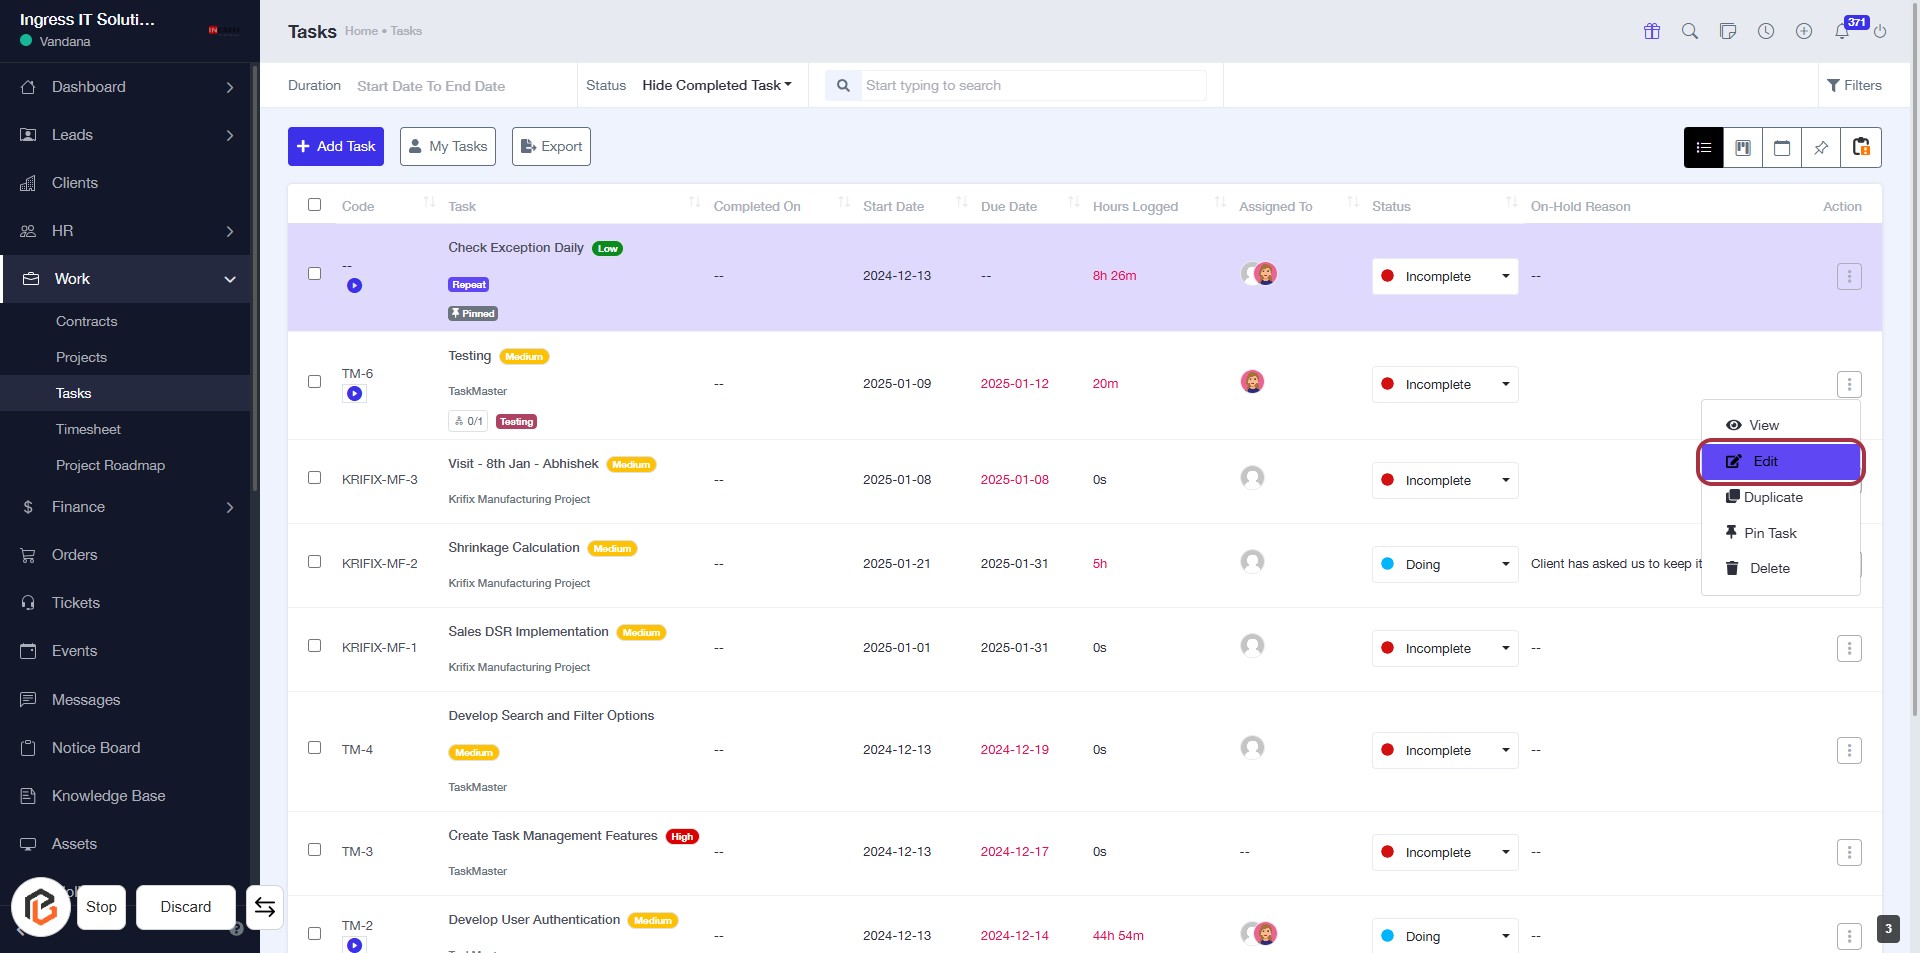Start timer on TM-6 task play icon
Viewport: 1920px width, 953px height.
pos(354,394)
